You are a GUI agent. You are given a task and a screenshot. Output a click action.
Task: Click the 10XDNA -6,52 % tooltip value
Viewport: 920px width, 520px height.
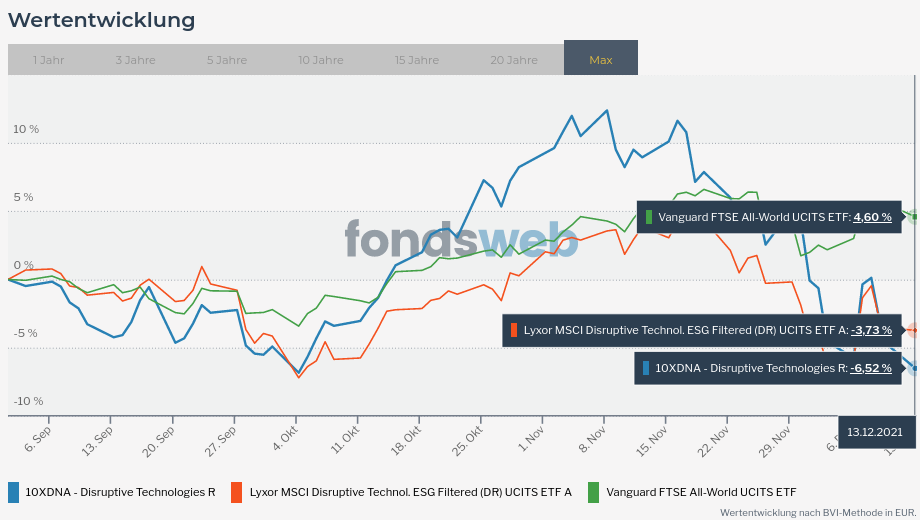click(870, 368)
